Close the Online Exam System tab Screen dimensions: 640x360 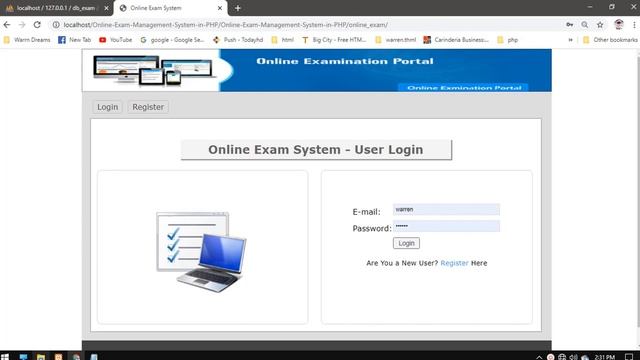[x=220, y=8]
